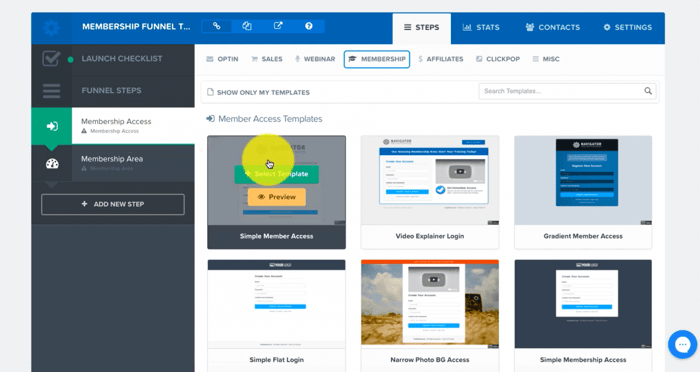The image size is (700, 372).
Task: Open the chat bubble widget
Action: [682, 344]
